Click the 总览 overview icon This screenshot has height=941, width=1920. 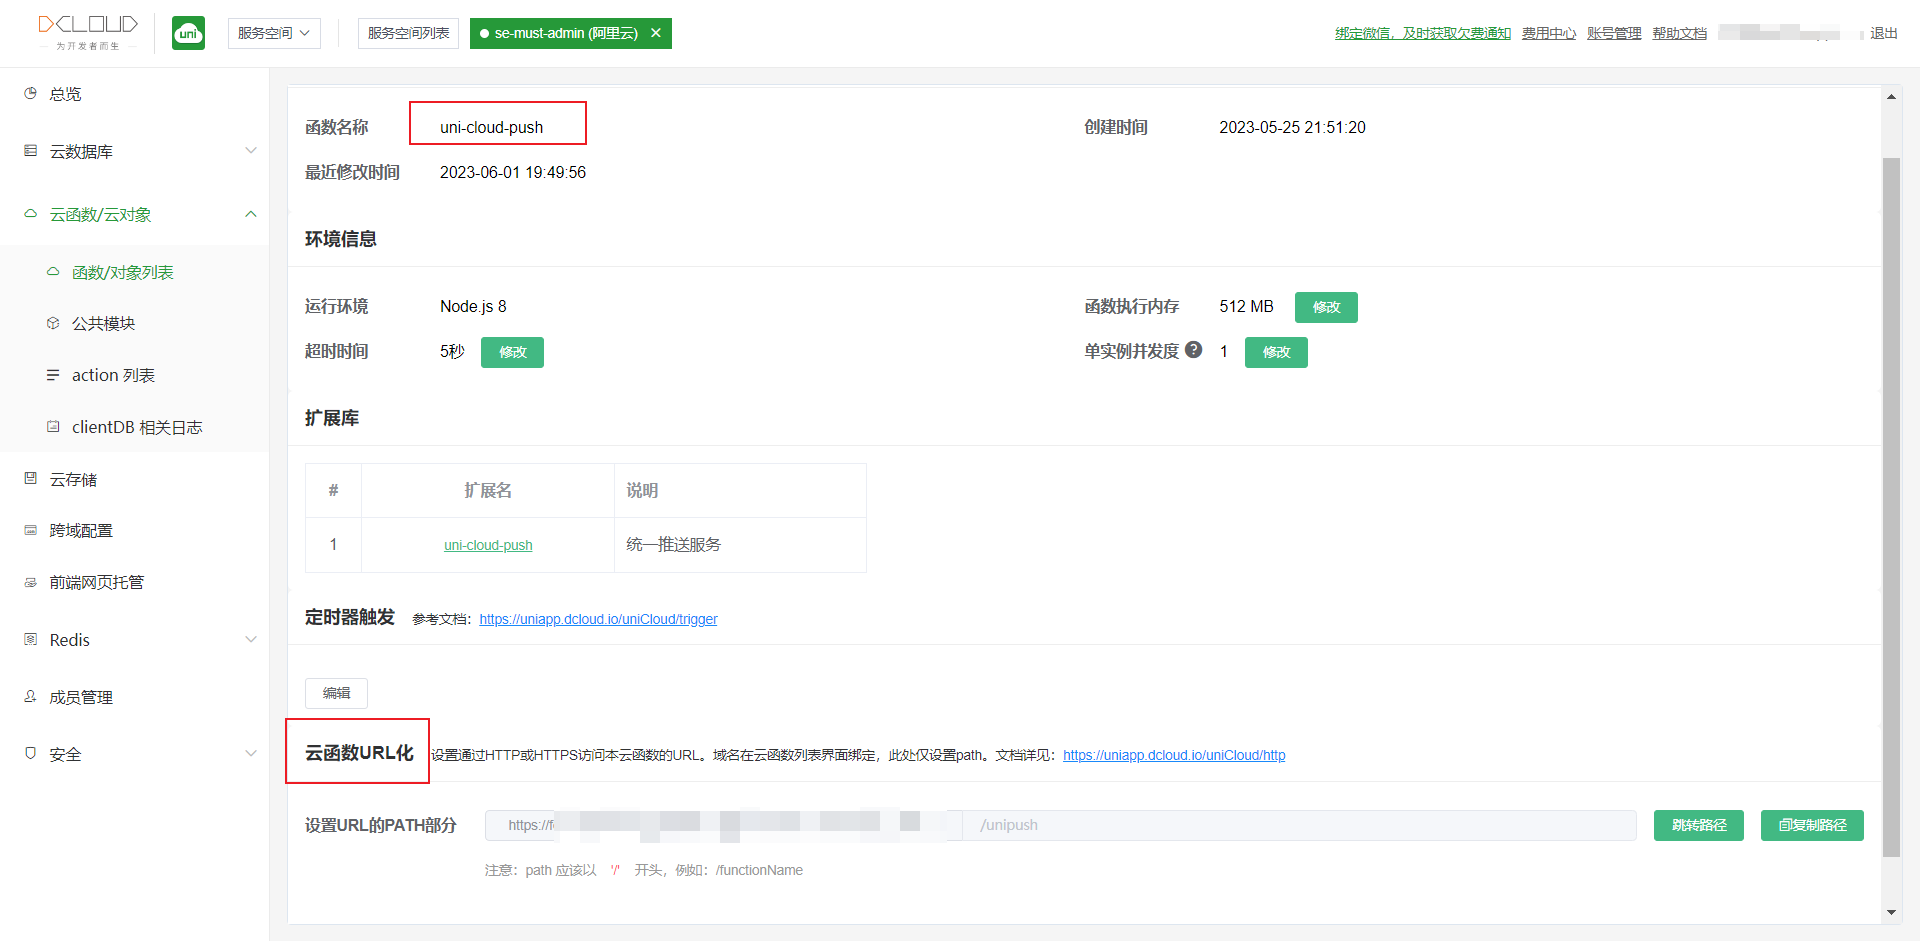(30, 93)
